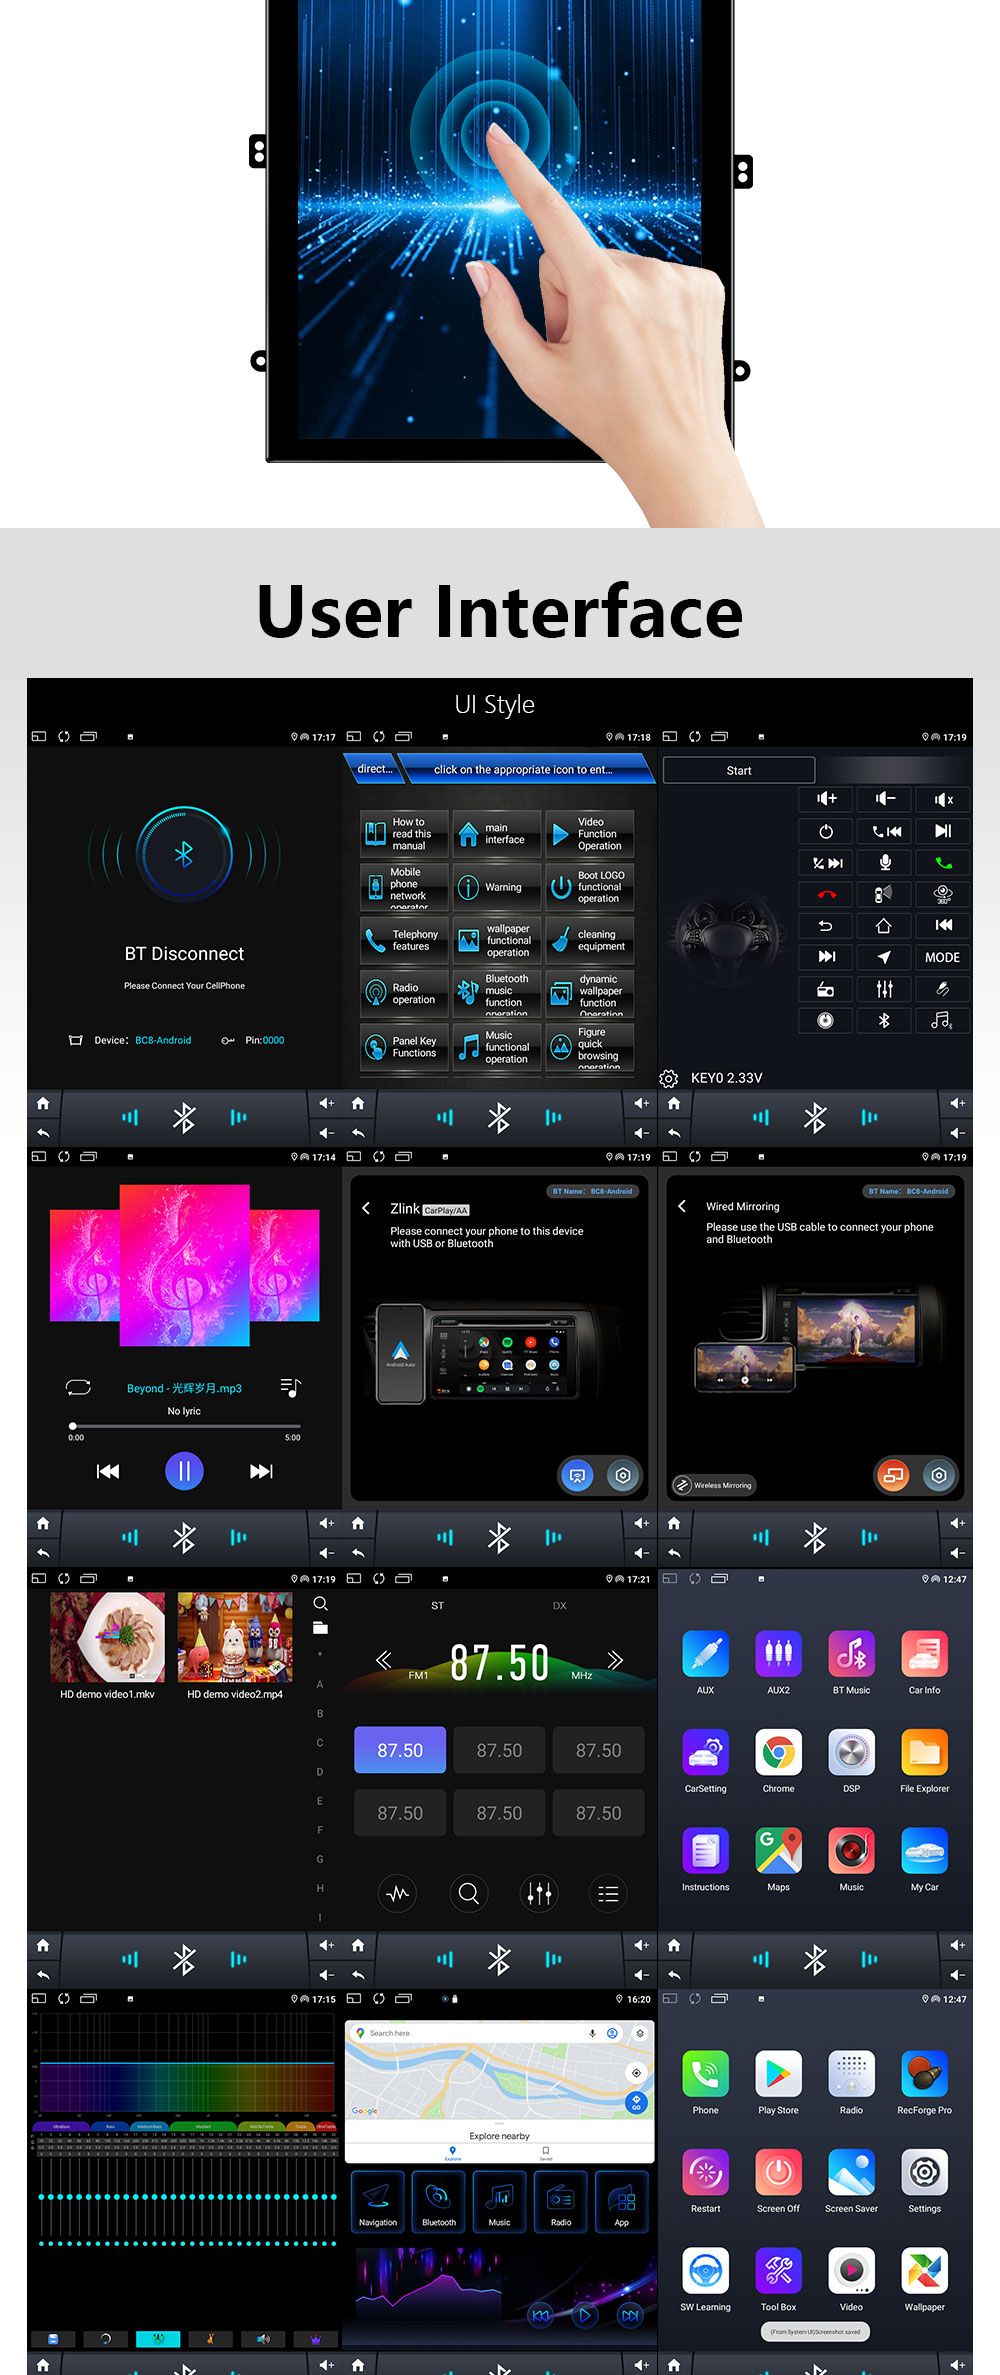Toggle repeat mode in music player
The width and height of the screenshot is (1000, 2375).
point(78,1387)
